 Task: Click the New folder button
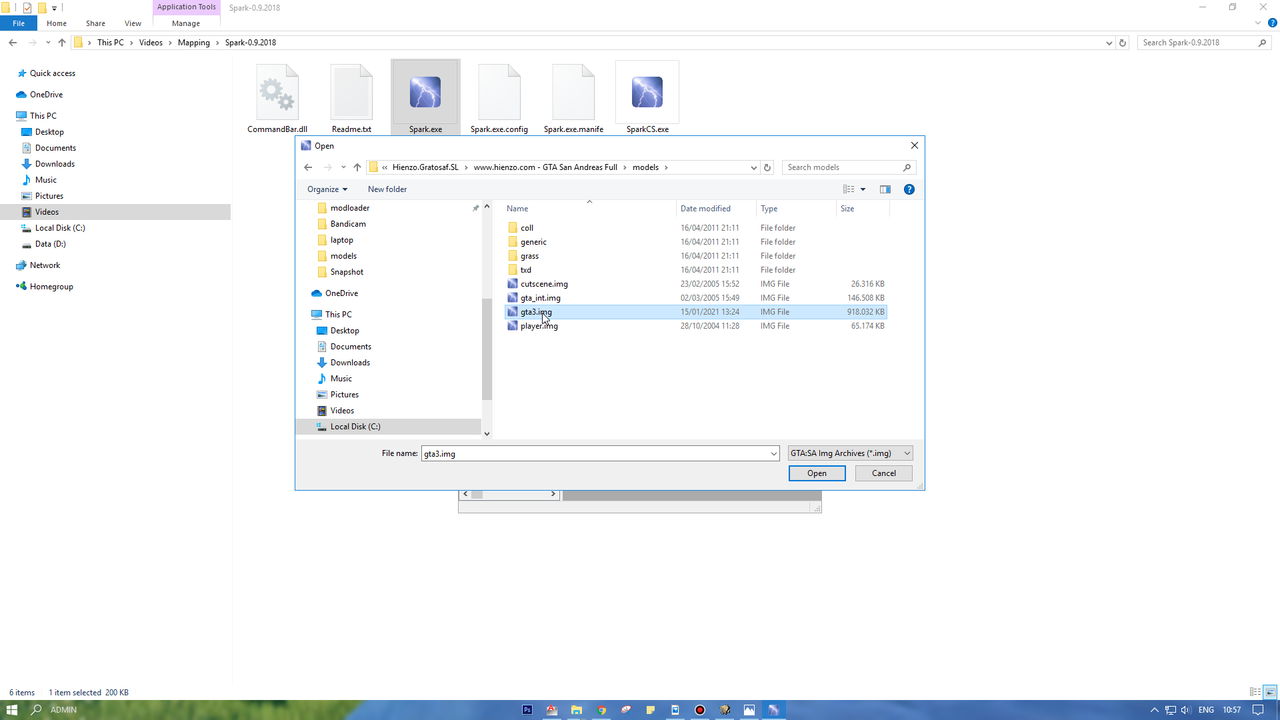(x=387, y=189)
